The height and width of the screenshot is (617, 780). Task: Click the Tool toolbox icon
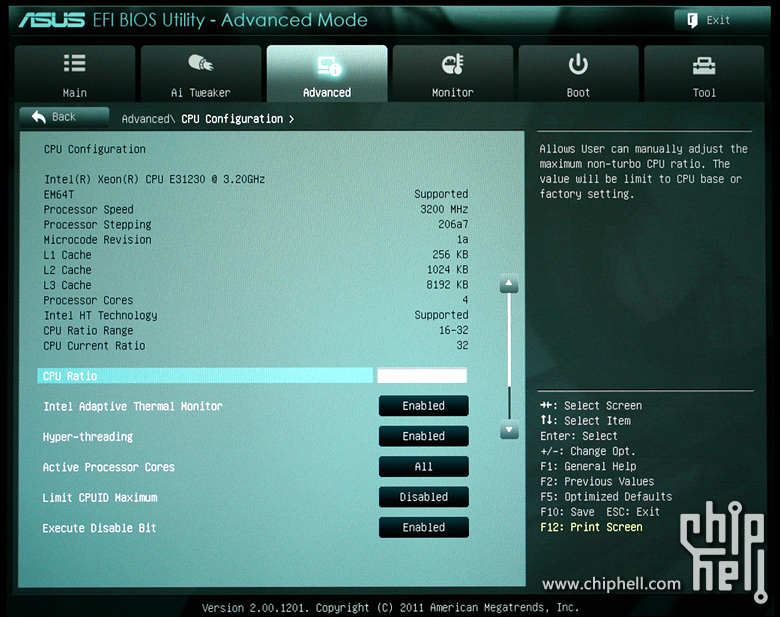point(704,65)
